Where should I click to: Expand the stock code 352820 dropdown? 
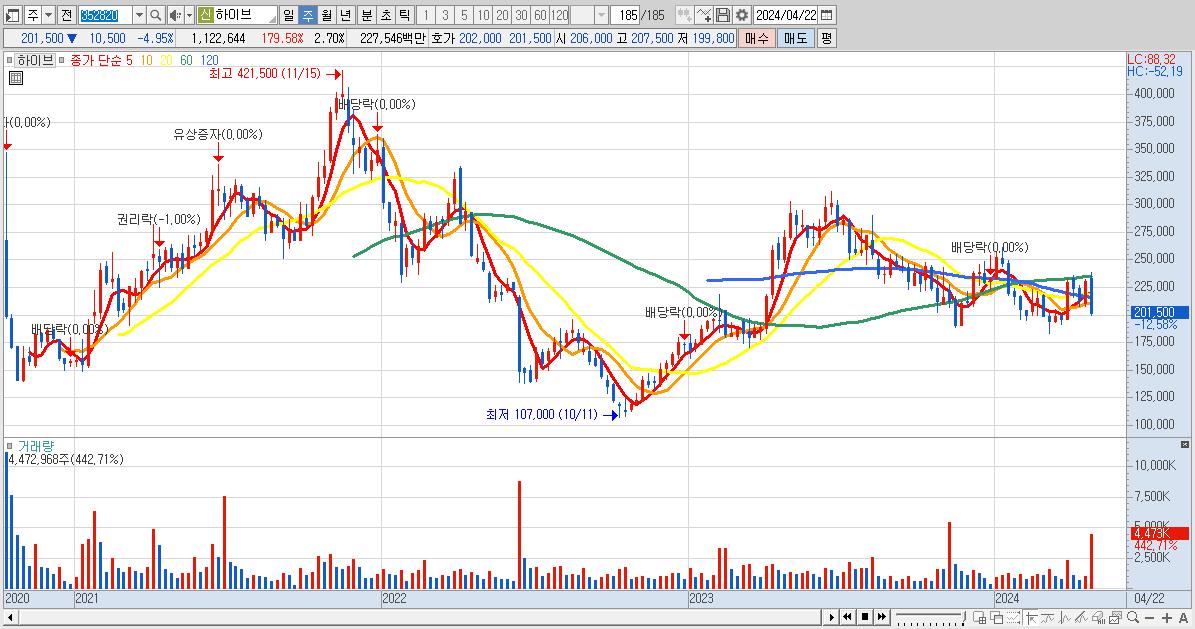point(139,14)
